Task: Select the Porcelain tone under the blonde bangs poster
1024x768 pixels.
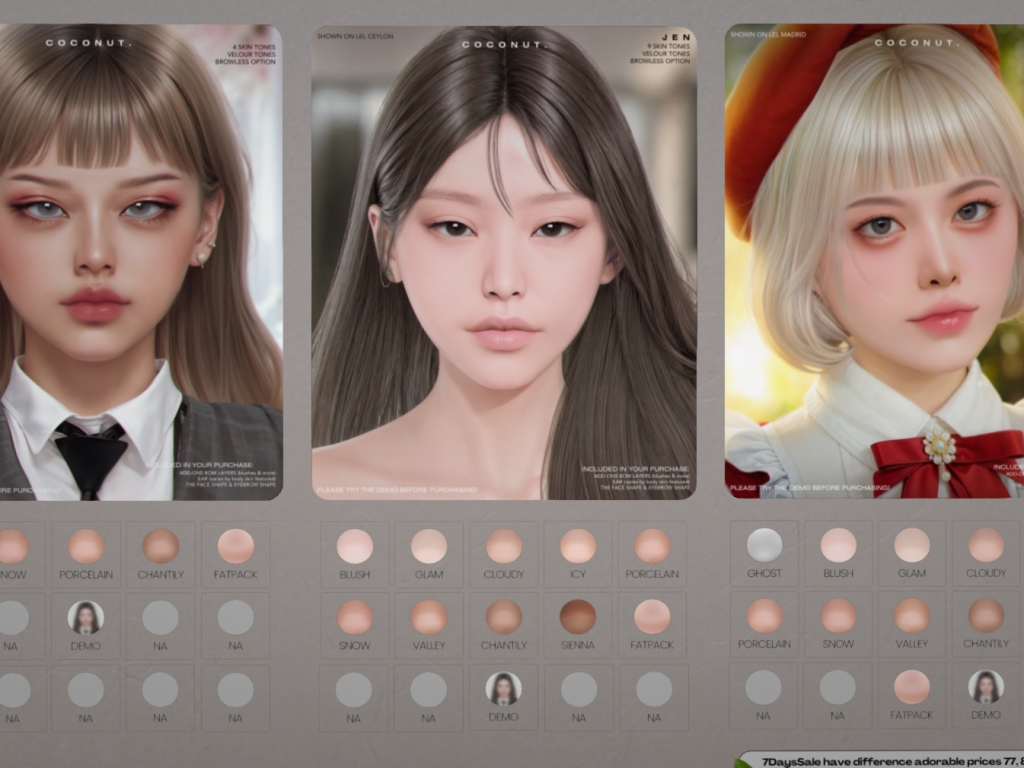Action: pos(86,546)
